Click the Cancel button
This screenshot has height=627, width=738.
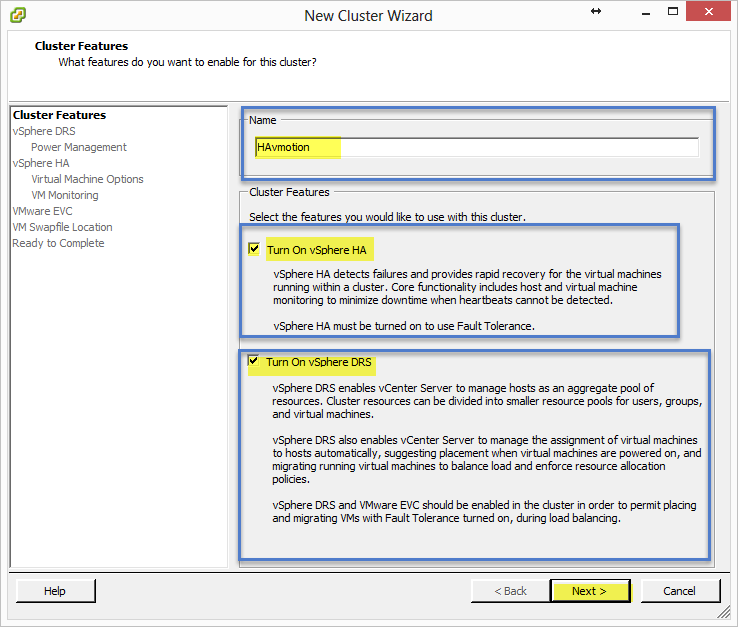680,591
